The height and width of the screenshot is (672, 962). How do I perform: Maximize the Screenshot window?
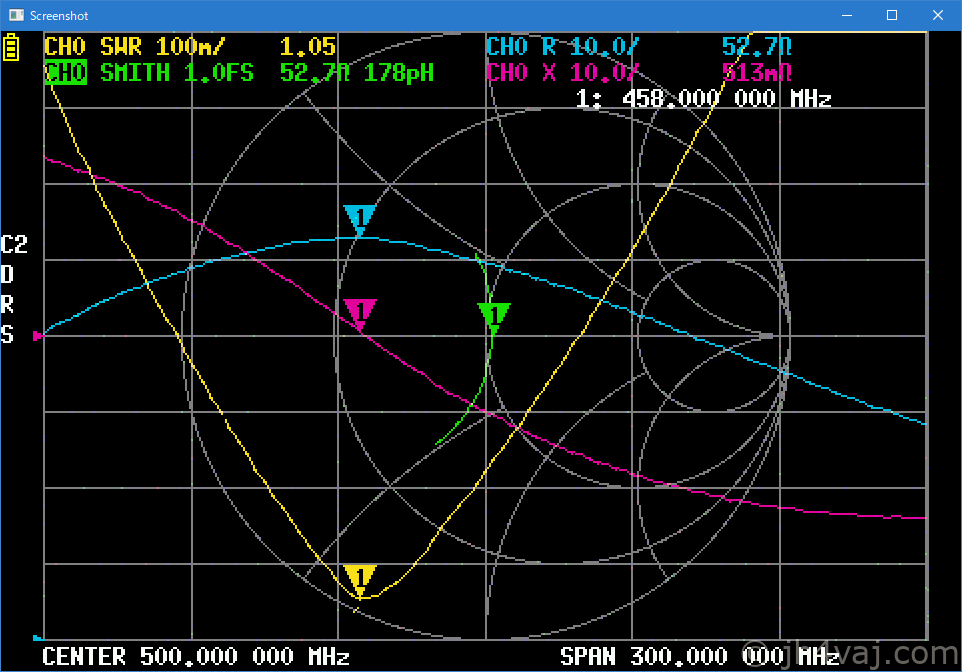click(x=892, y=15)
